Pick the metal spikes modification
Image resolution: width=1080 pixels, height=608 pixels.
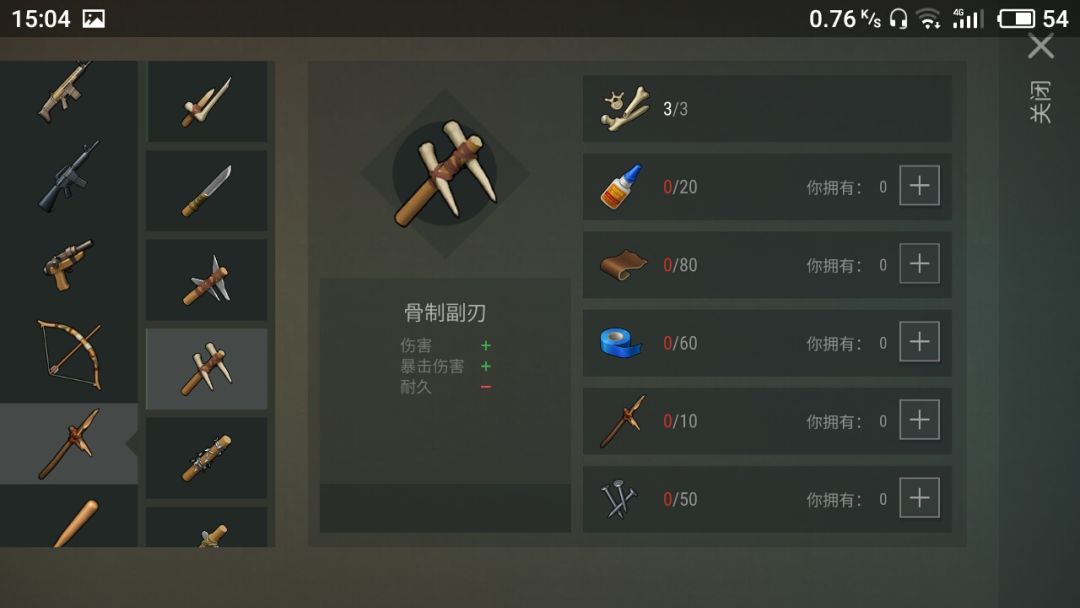pyautogui.click(x=207, y=280)
